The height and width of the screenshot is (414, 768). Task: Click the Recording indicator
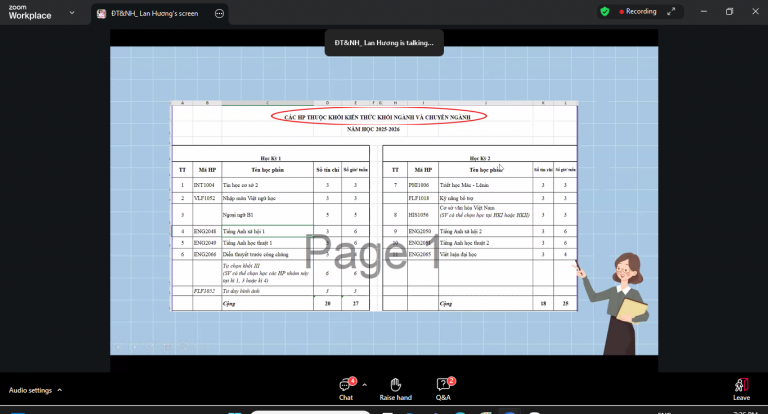(x=638, y=11)
